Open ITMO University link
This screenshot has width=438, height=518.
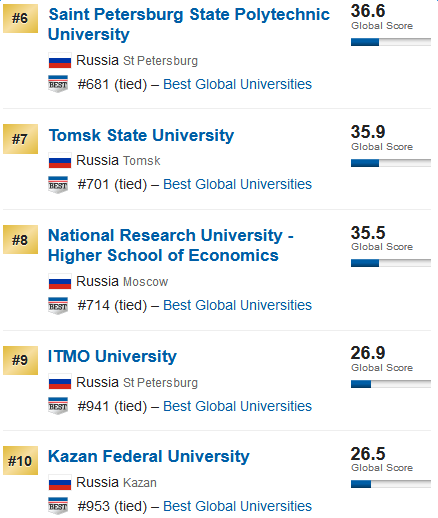click(112, 356)
